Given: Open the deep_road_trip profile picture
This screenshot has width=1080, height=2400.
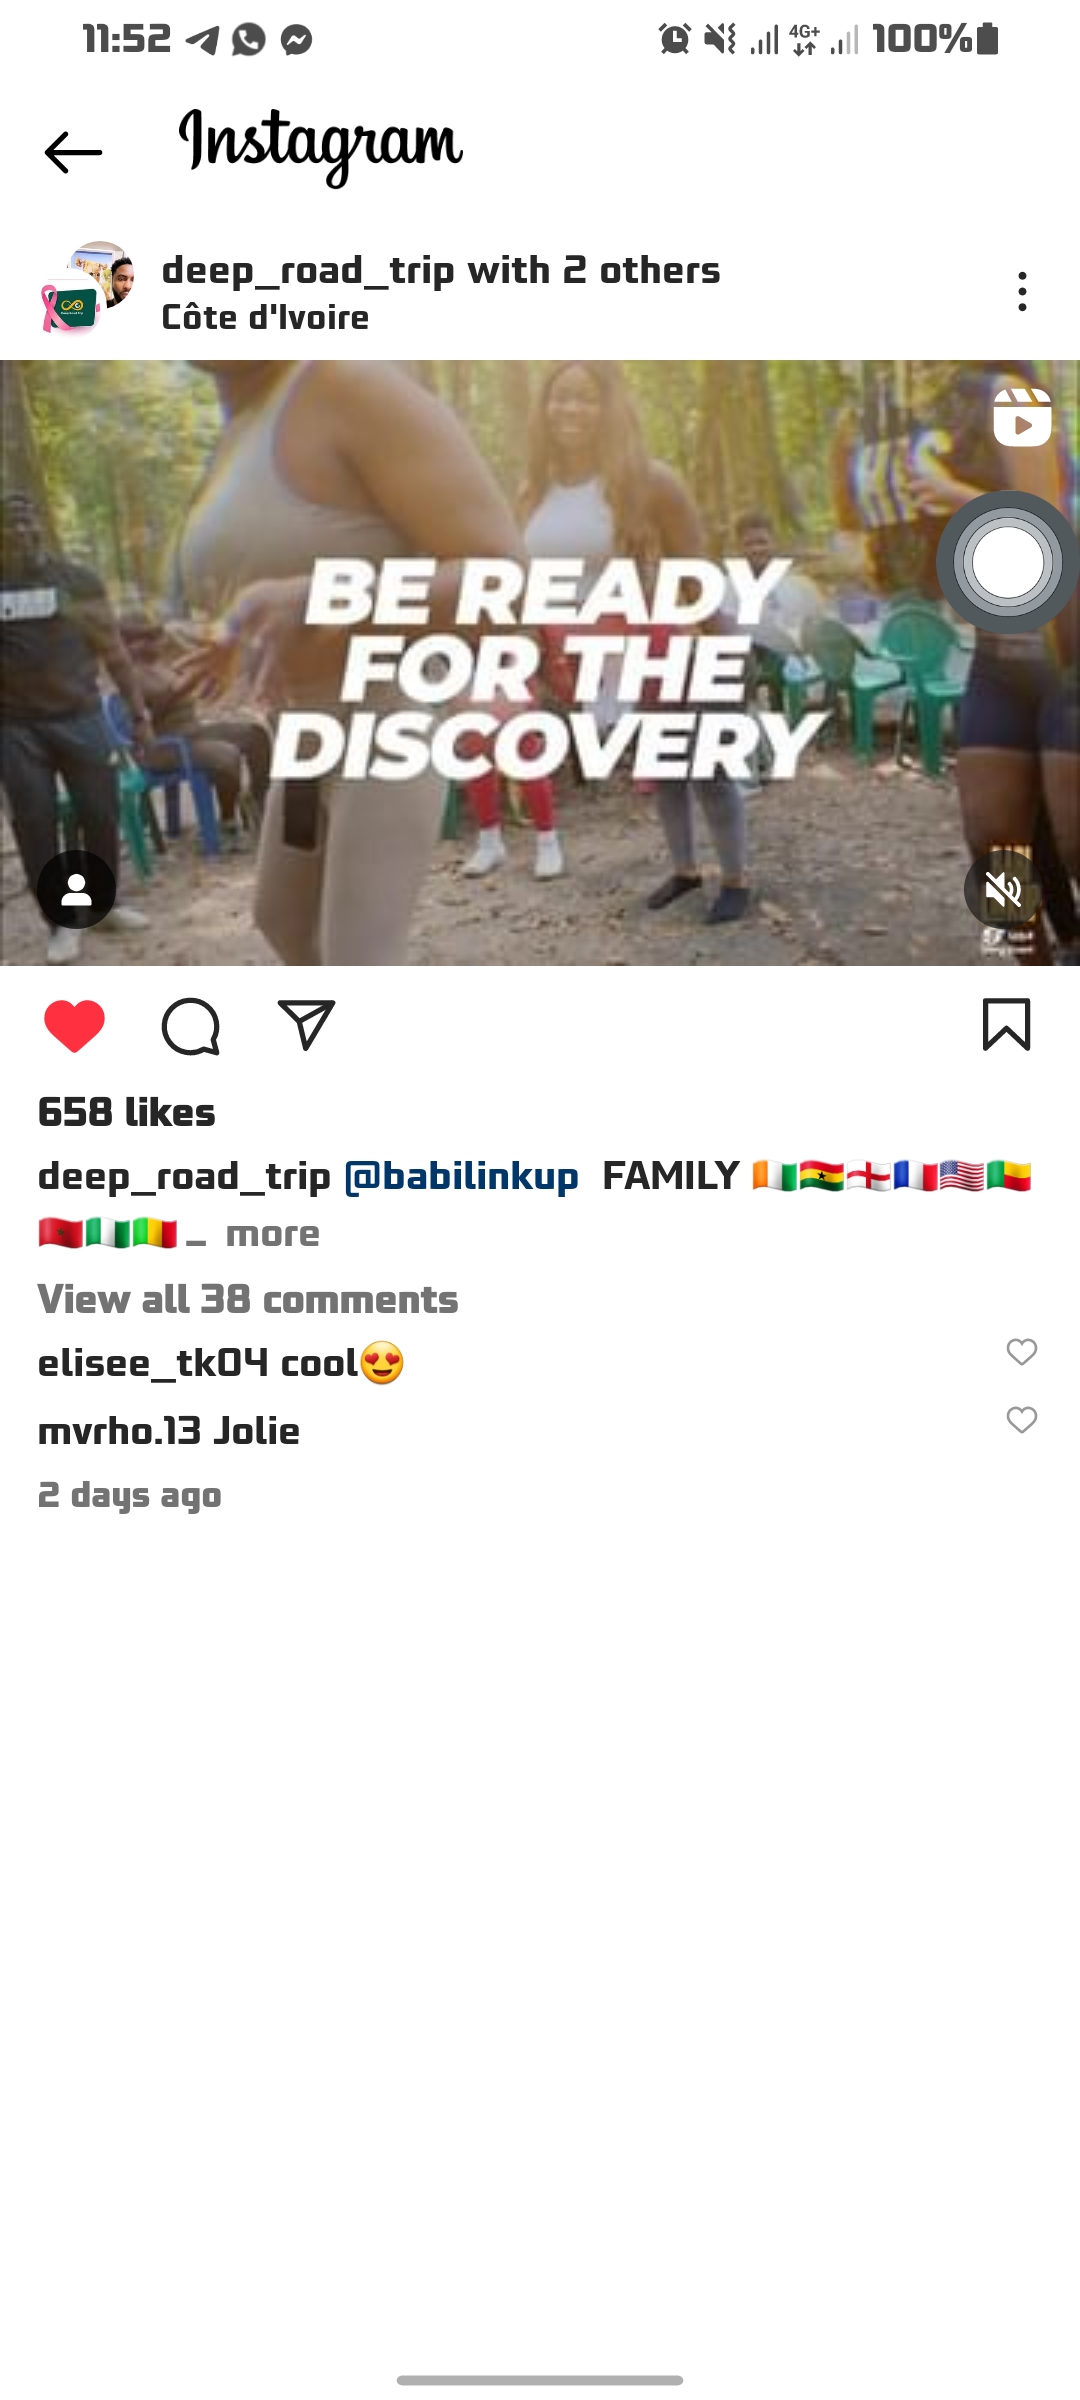Looking at the screenshot, I should click(87, 288).
